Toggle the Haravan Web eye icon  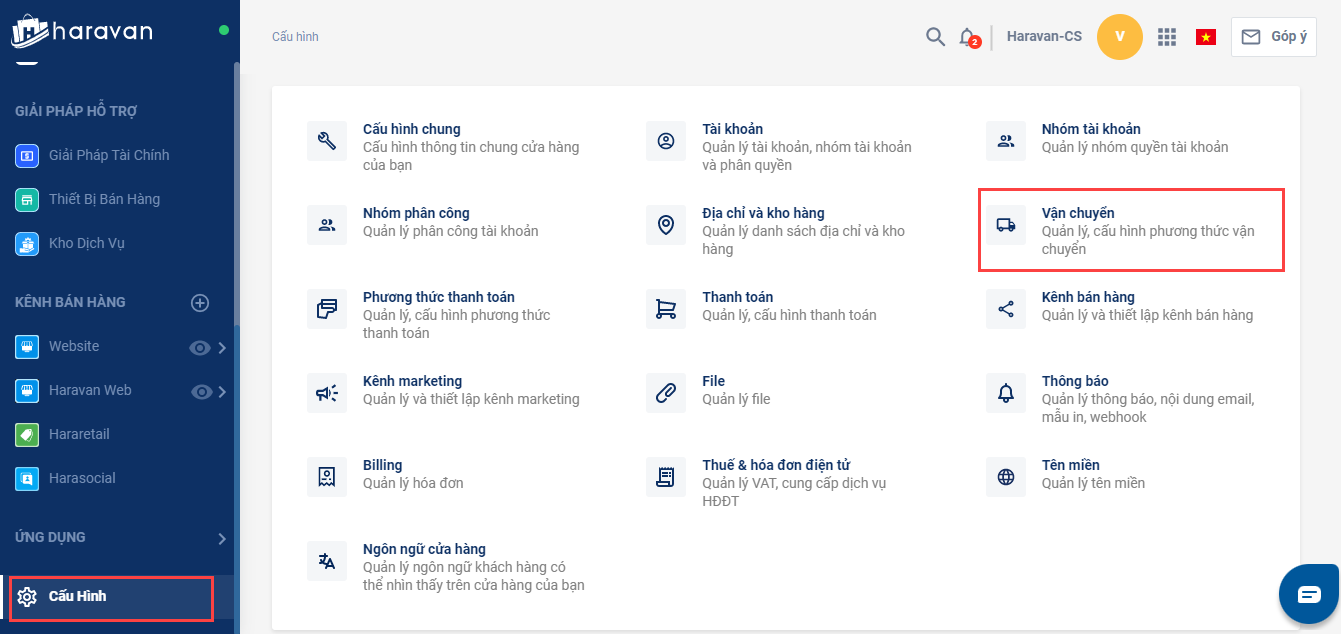tap(201, 392)
